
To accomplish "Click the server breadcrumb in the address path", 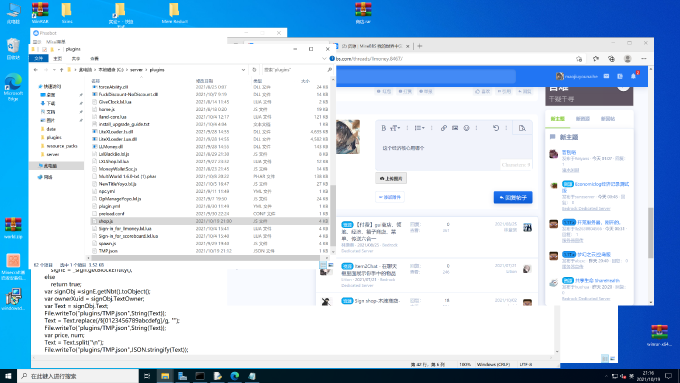I will tap(136, 69).
